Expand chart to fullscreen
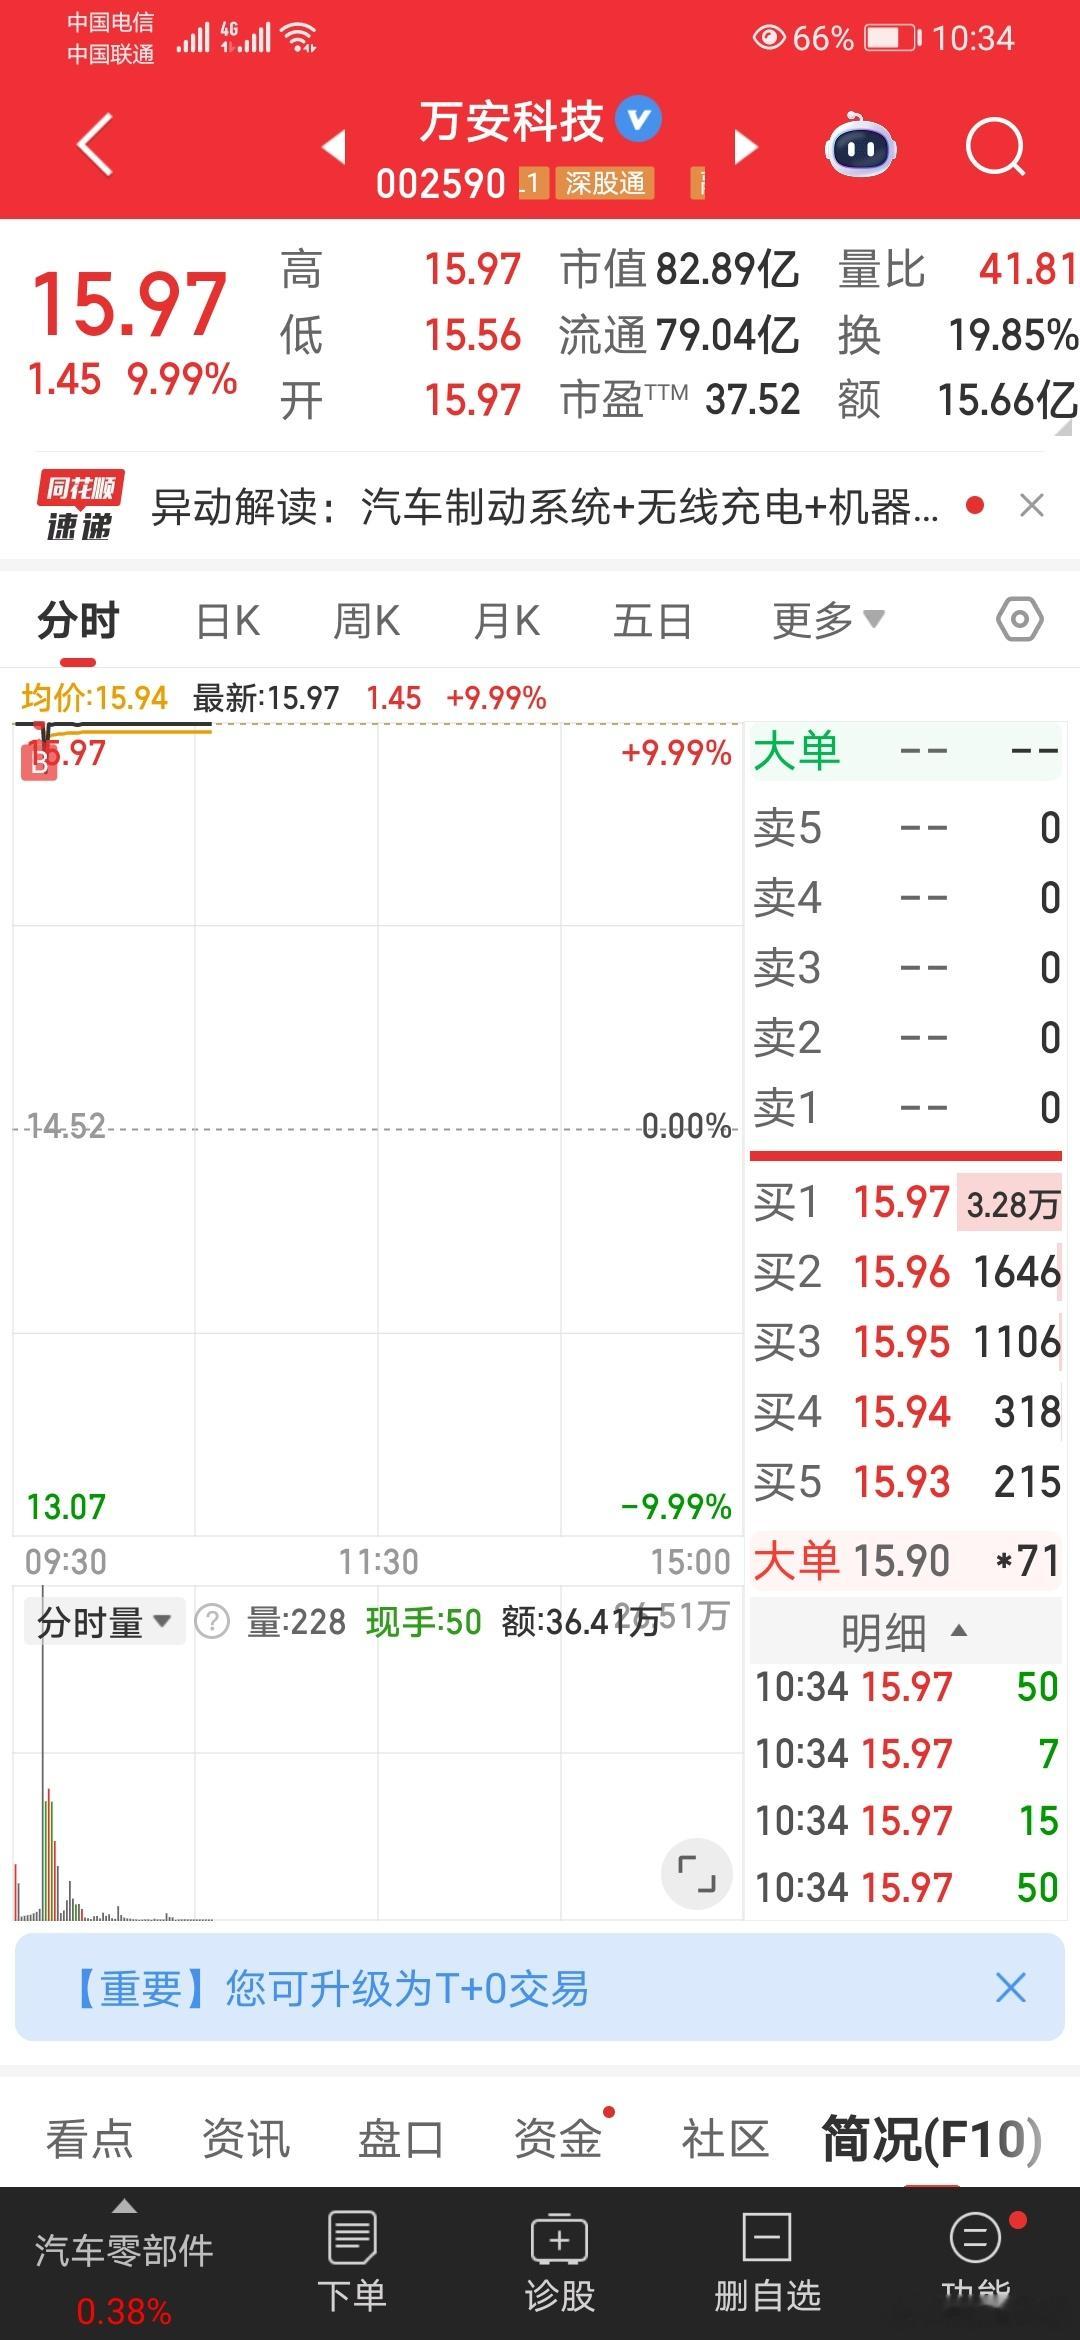The width and height of the screenshot is (1080, 2340). tap(697, 1873)
